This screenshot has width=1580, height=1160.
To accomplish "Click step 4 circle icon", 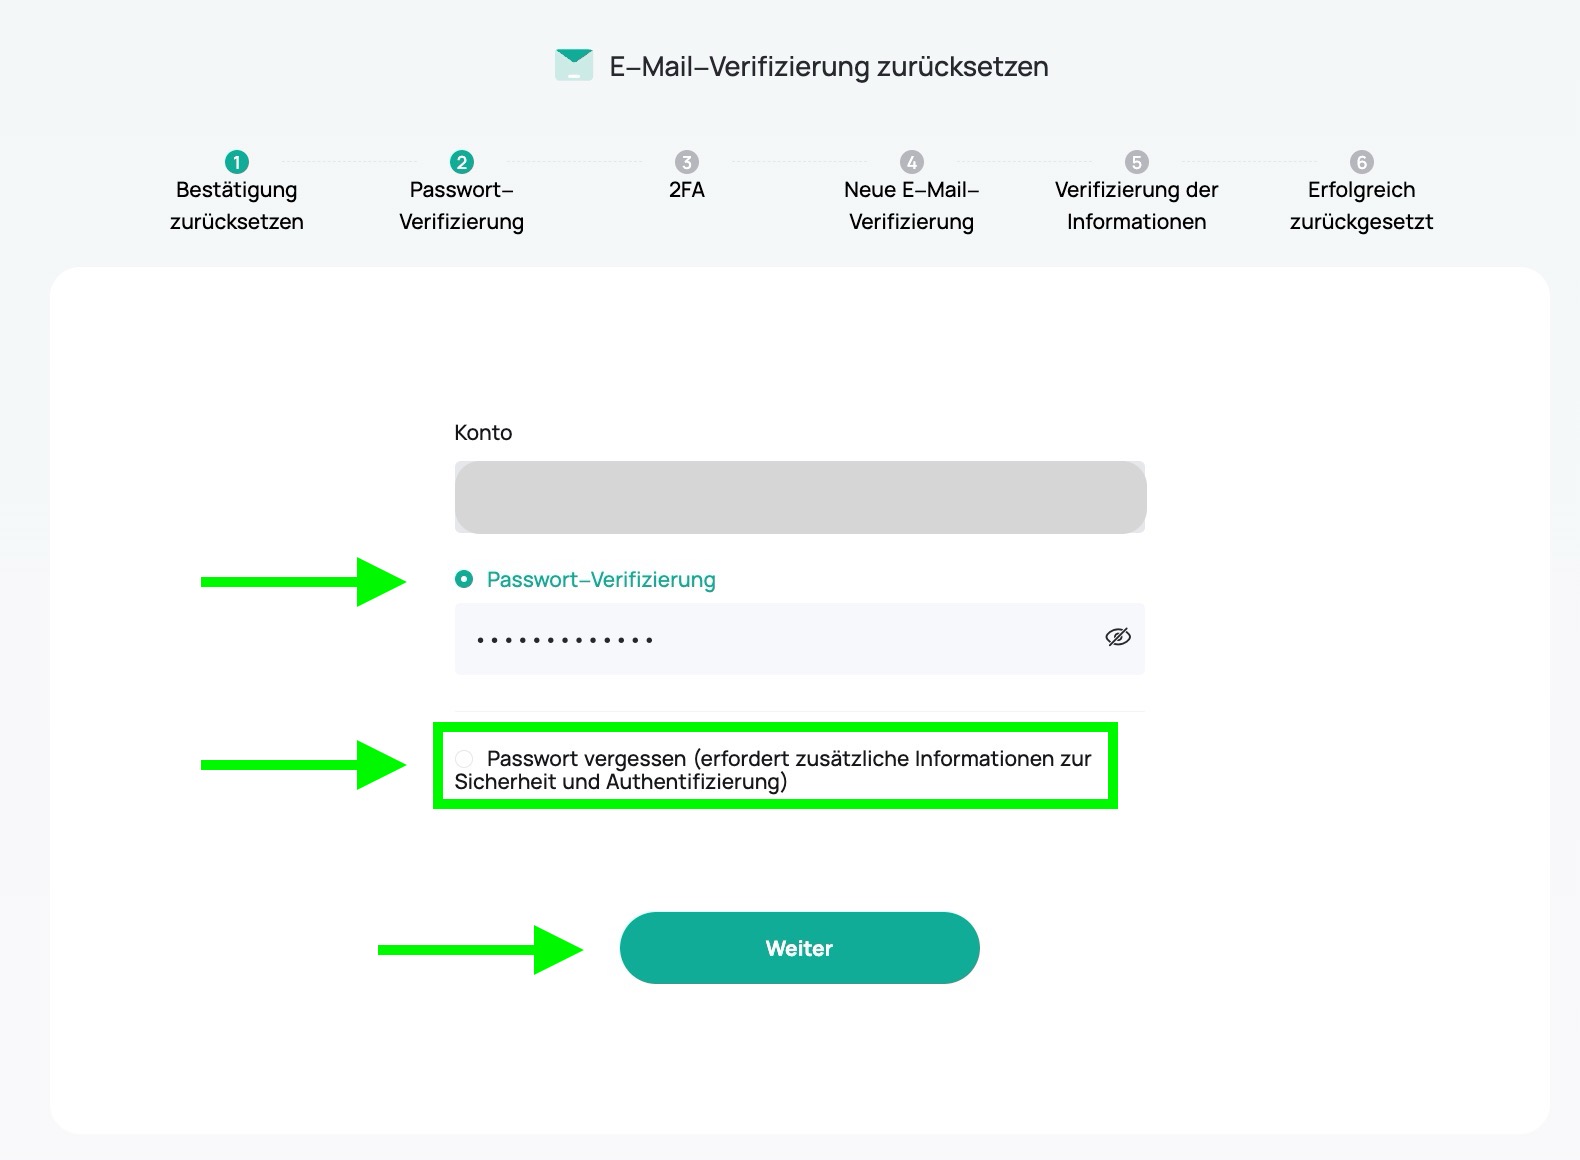I will (911, 162).
